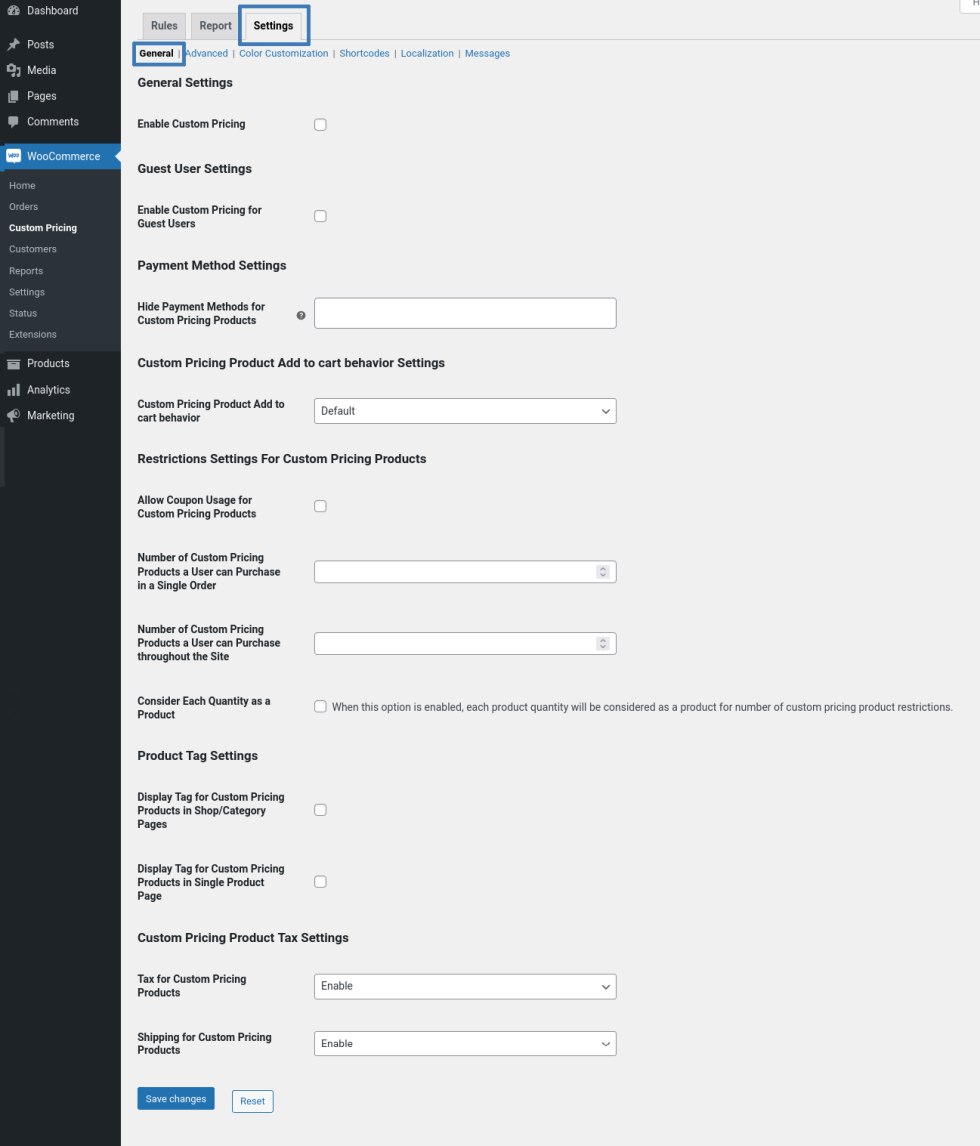The width and height of the screenshot is (980, 1146).
Task: Click the Save changes button
Action: (x=176, y=1099)
